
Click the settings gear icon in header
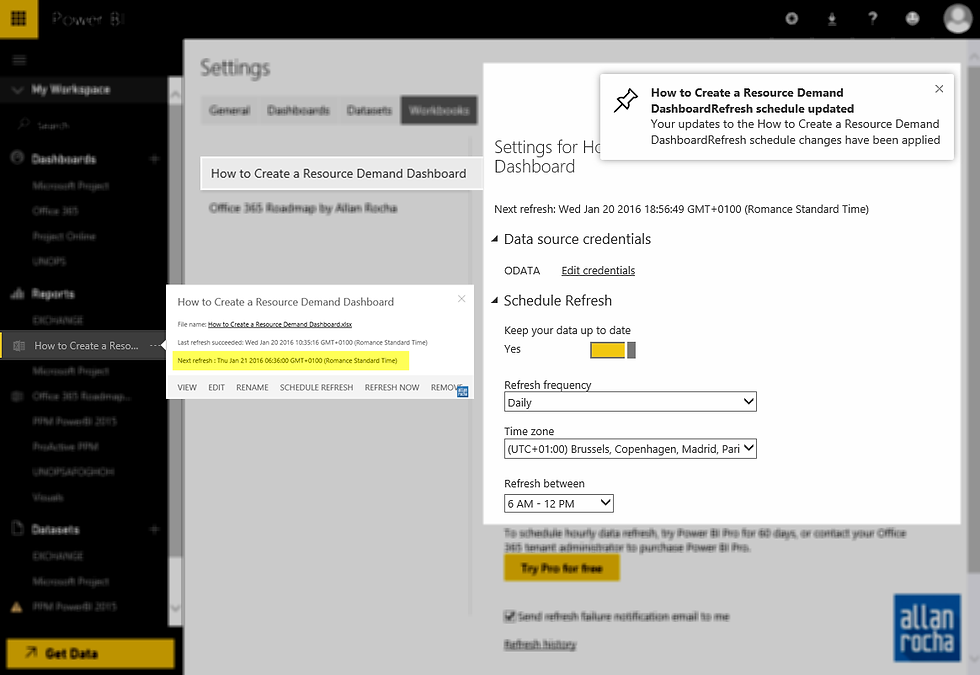coord(791,19)
